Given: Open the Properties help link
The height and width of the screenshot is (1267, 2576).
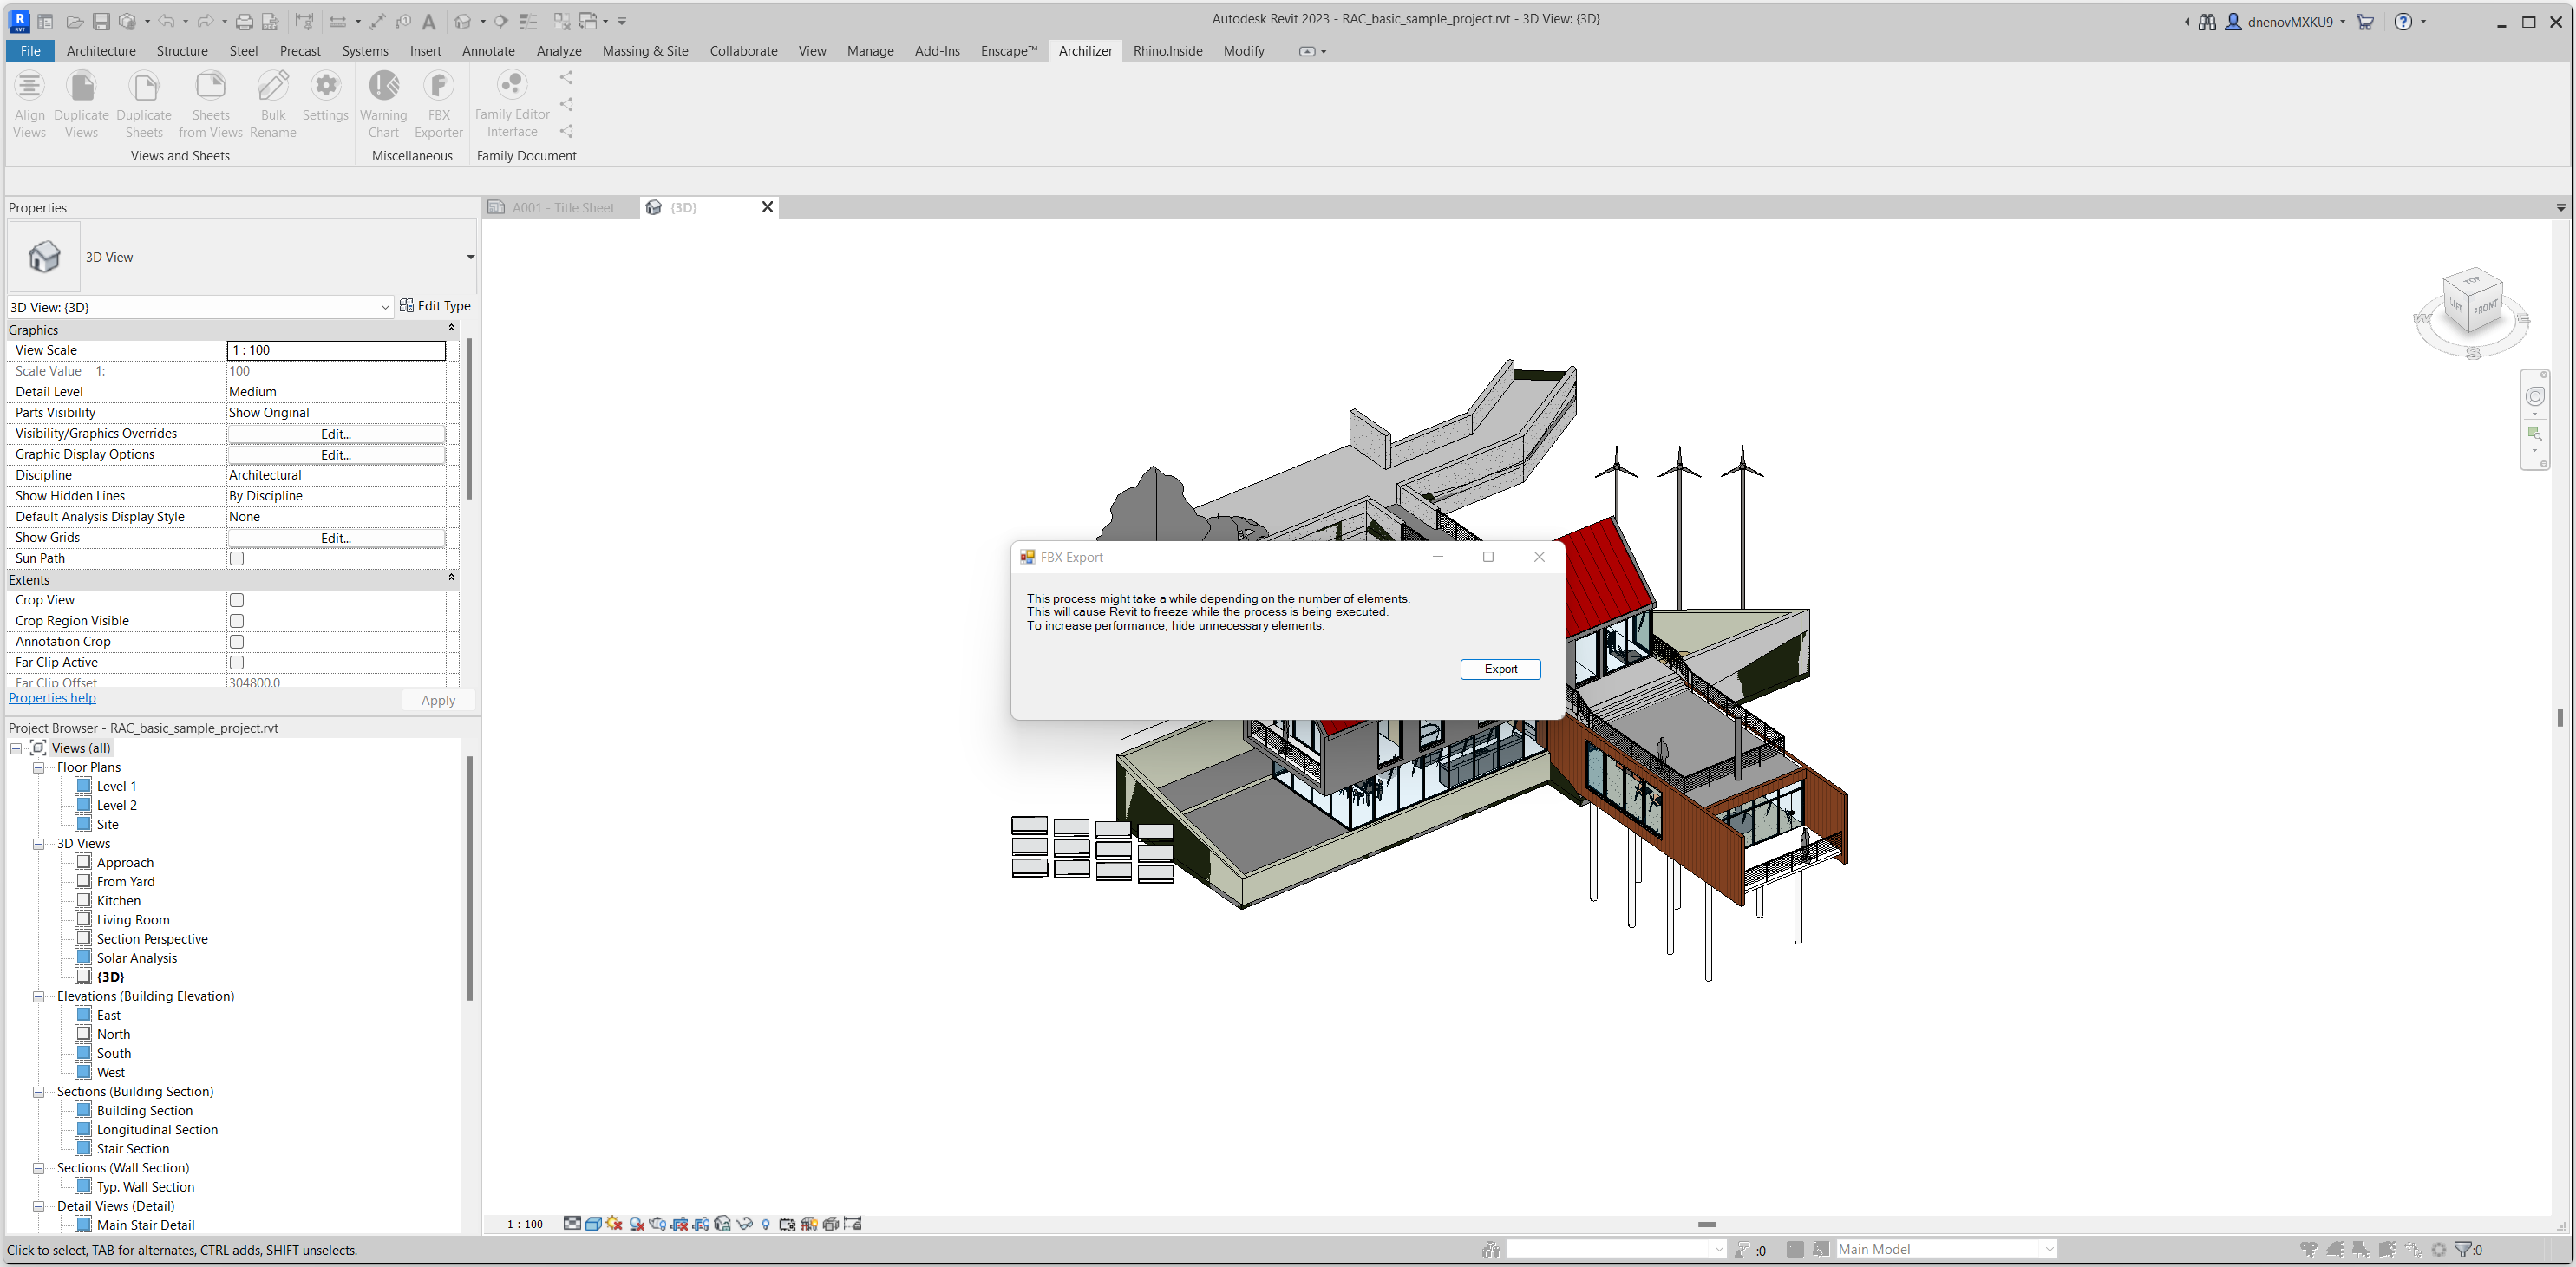Looking at the screenshot, I should click(x=52, y=698).
